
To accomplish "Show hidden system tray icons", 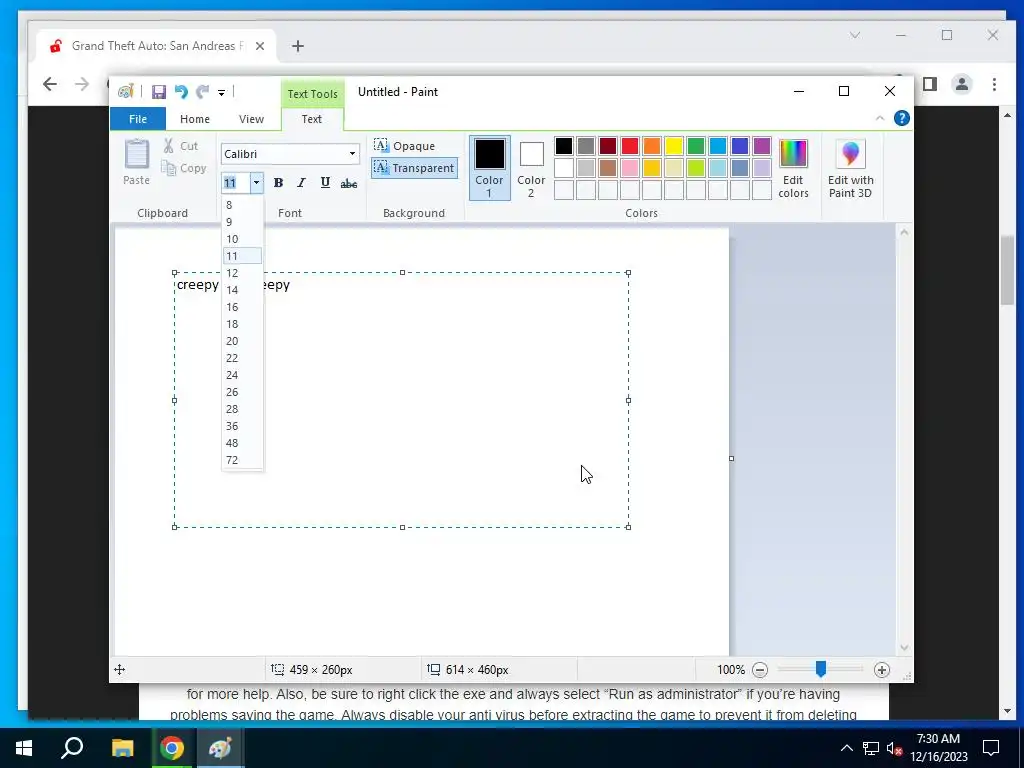I will click(x=846, y=748).
